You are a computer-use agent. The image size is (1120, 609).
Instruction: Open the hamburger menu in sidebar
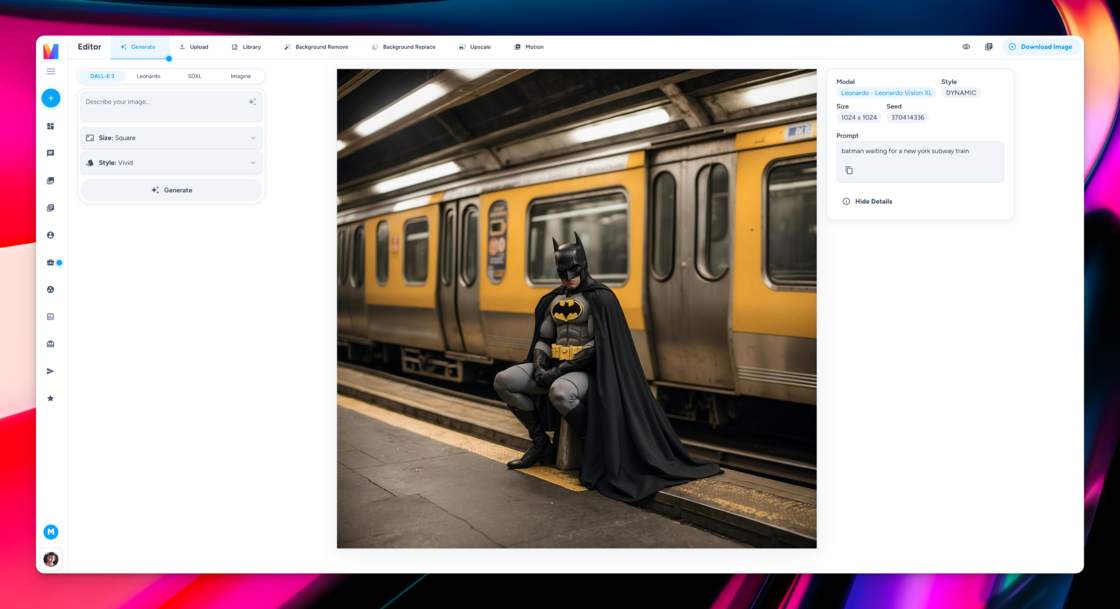point(51,71)
